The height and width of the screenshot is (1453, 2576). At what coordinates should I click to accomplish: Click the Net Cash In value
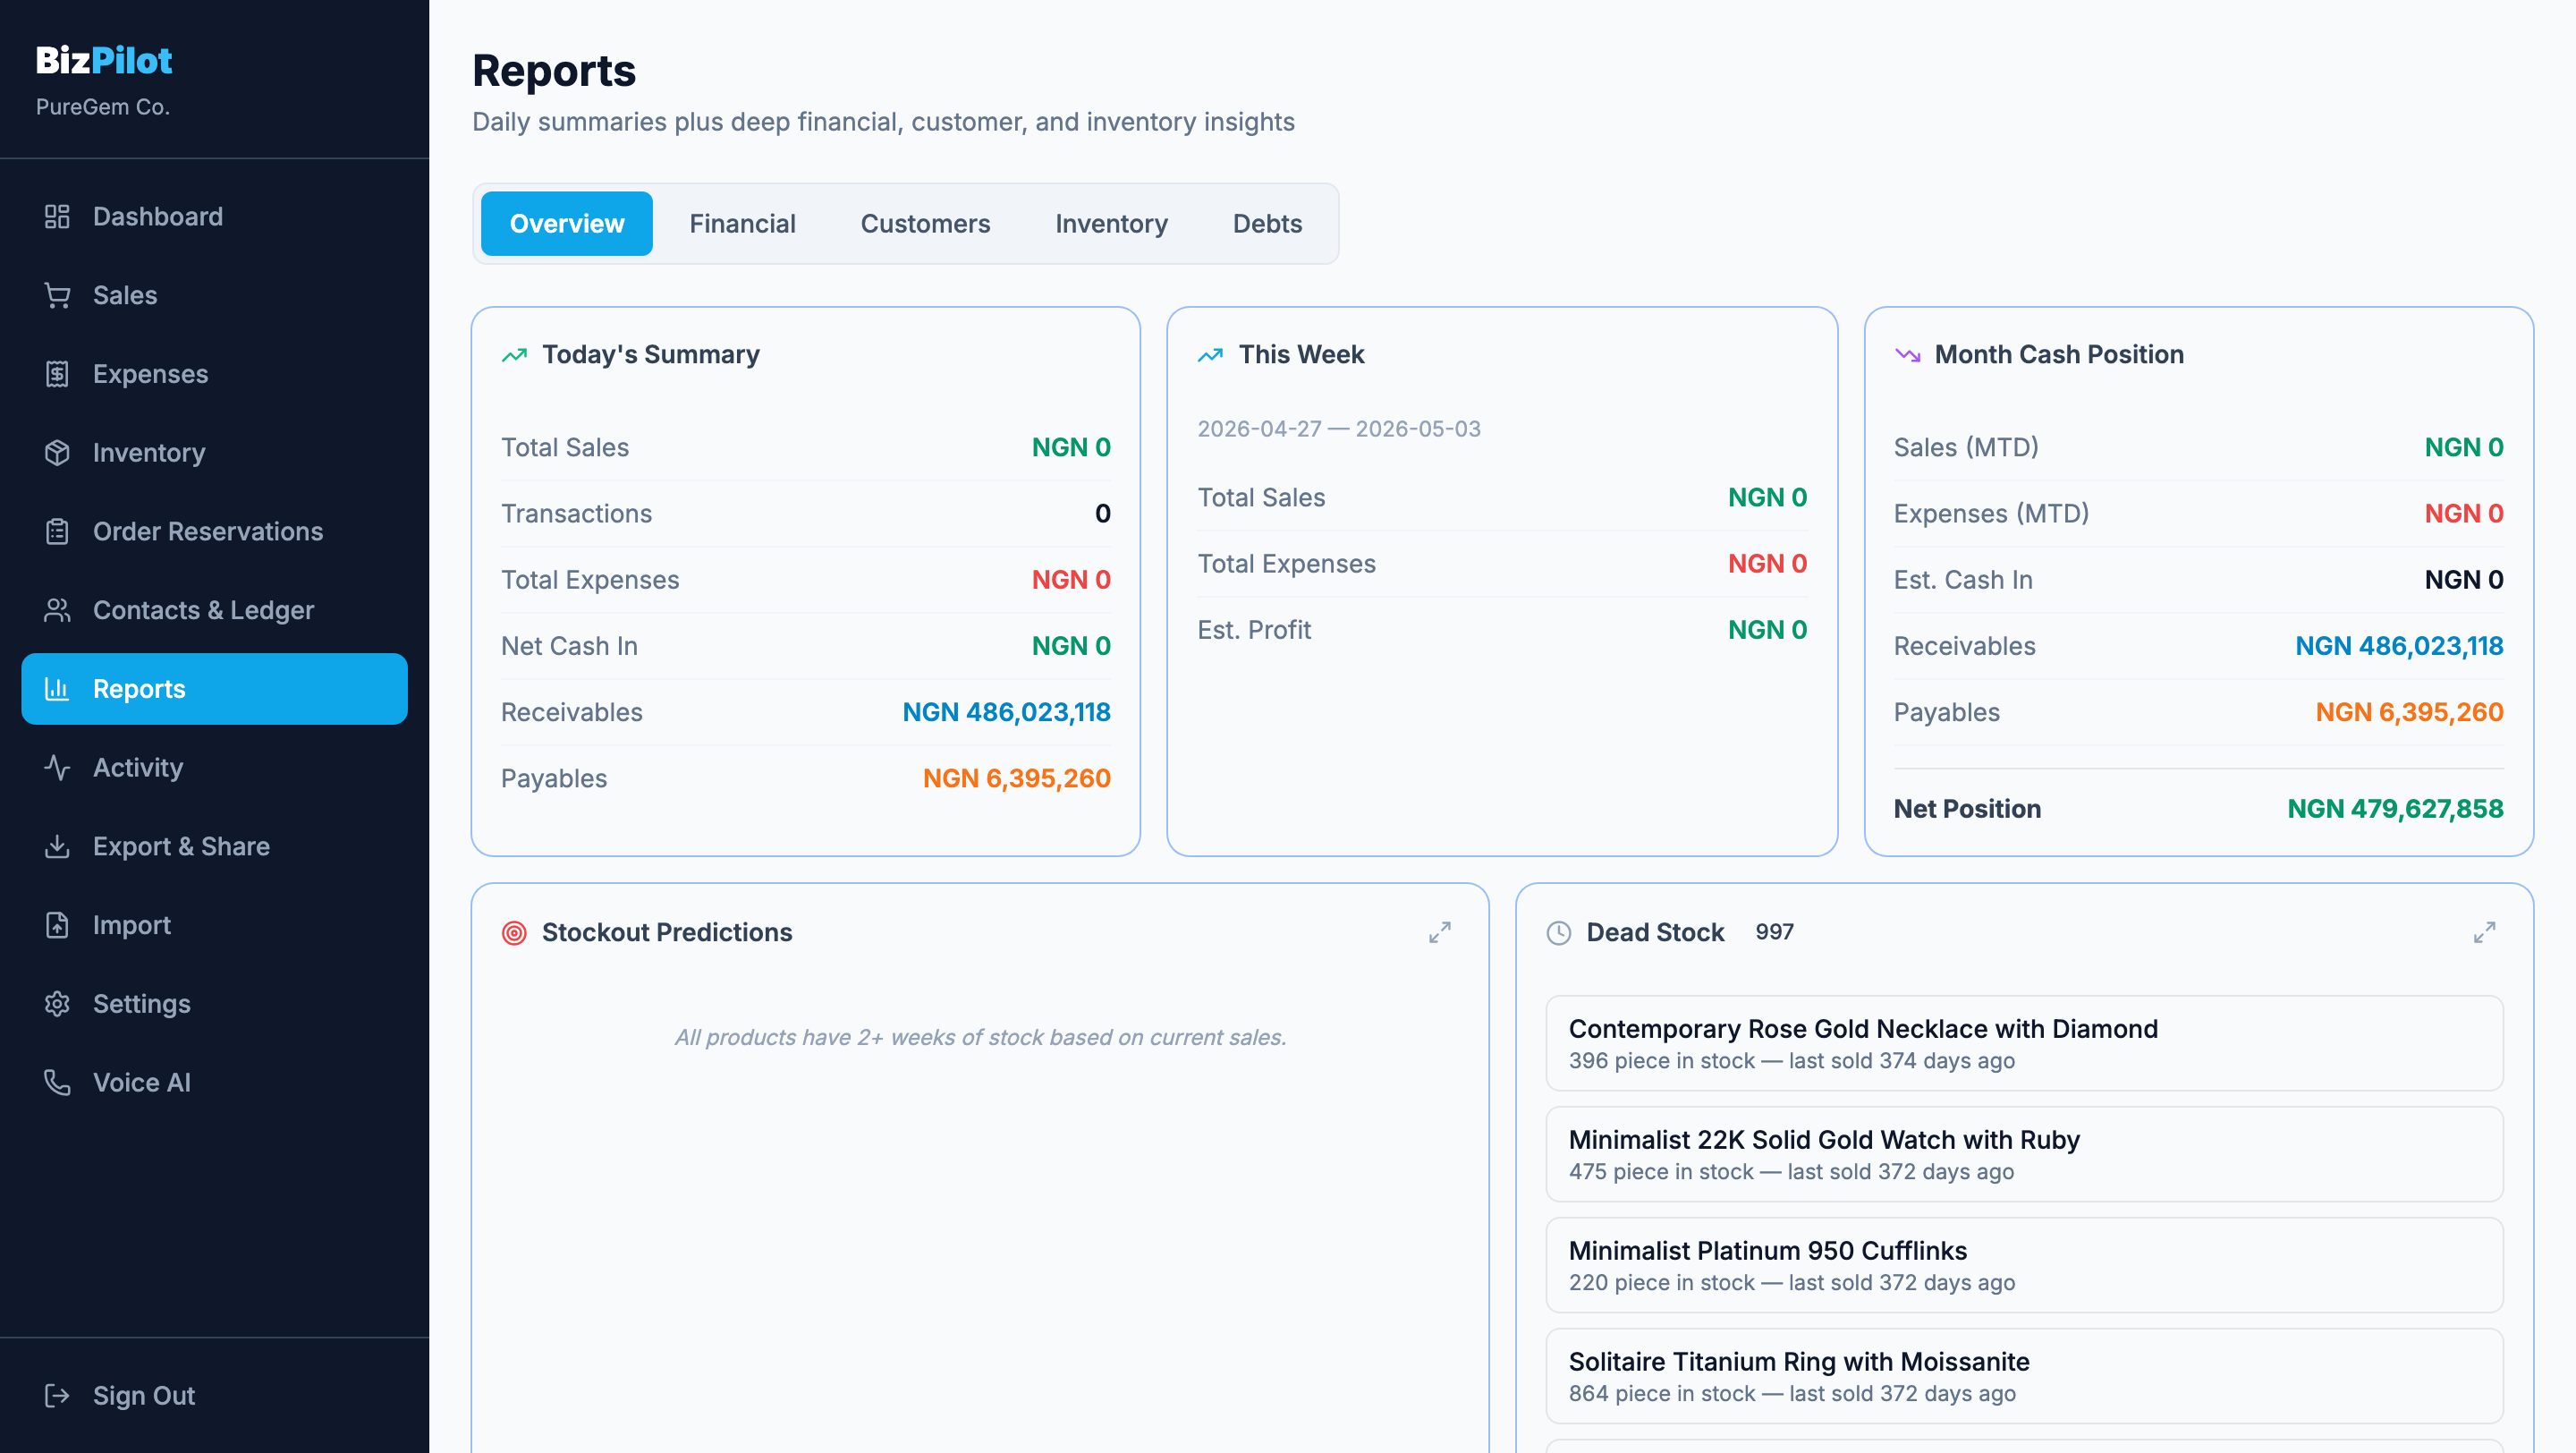tap(1071, 646)
